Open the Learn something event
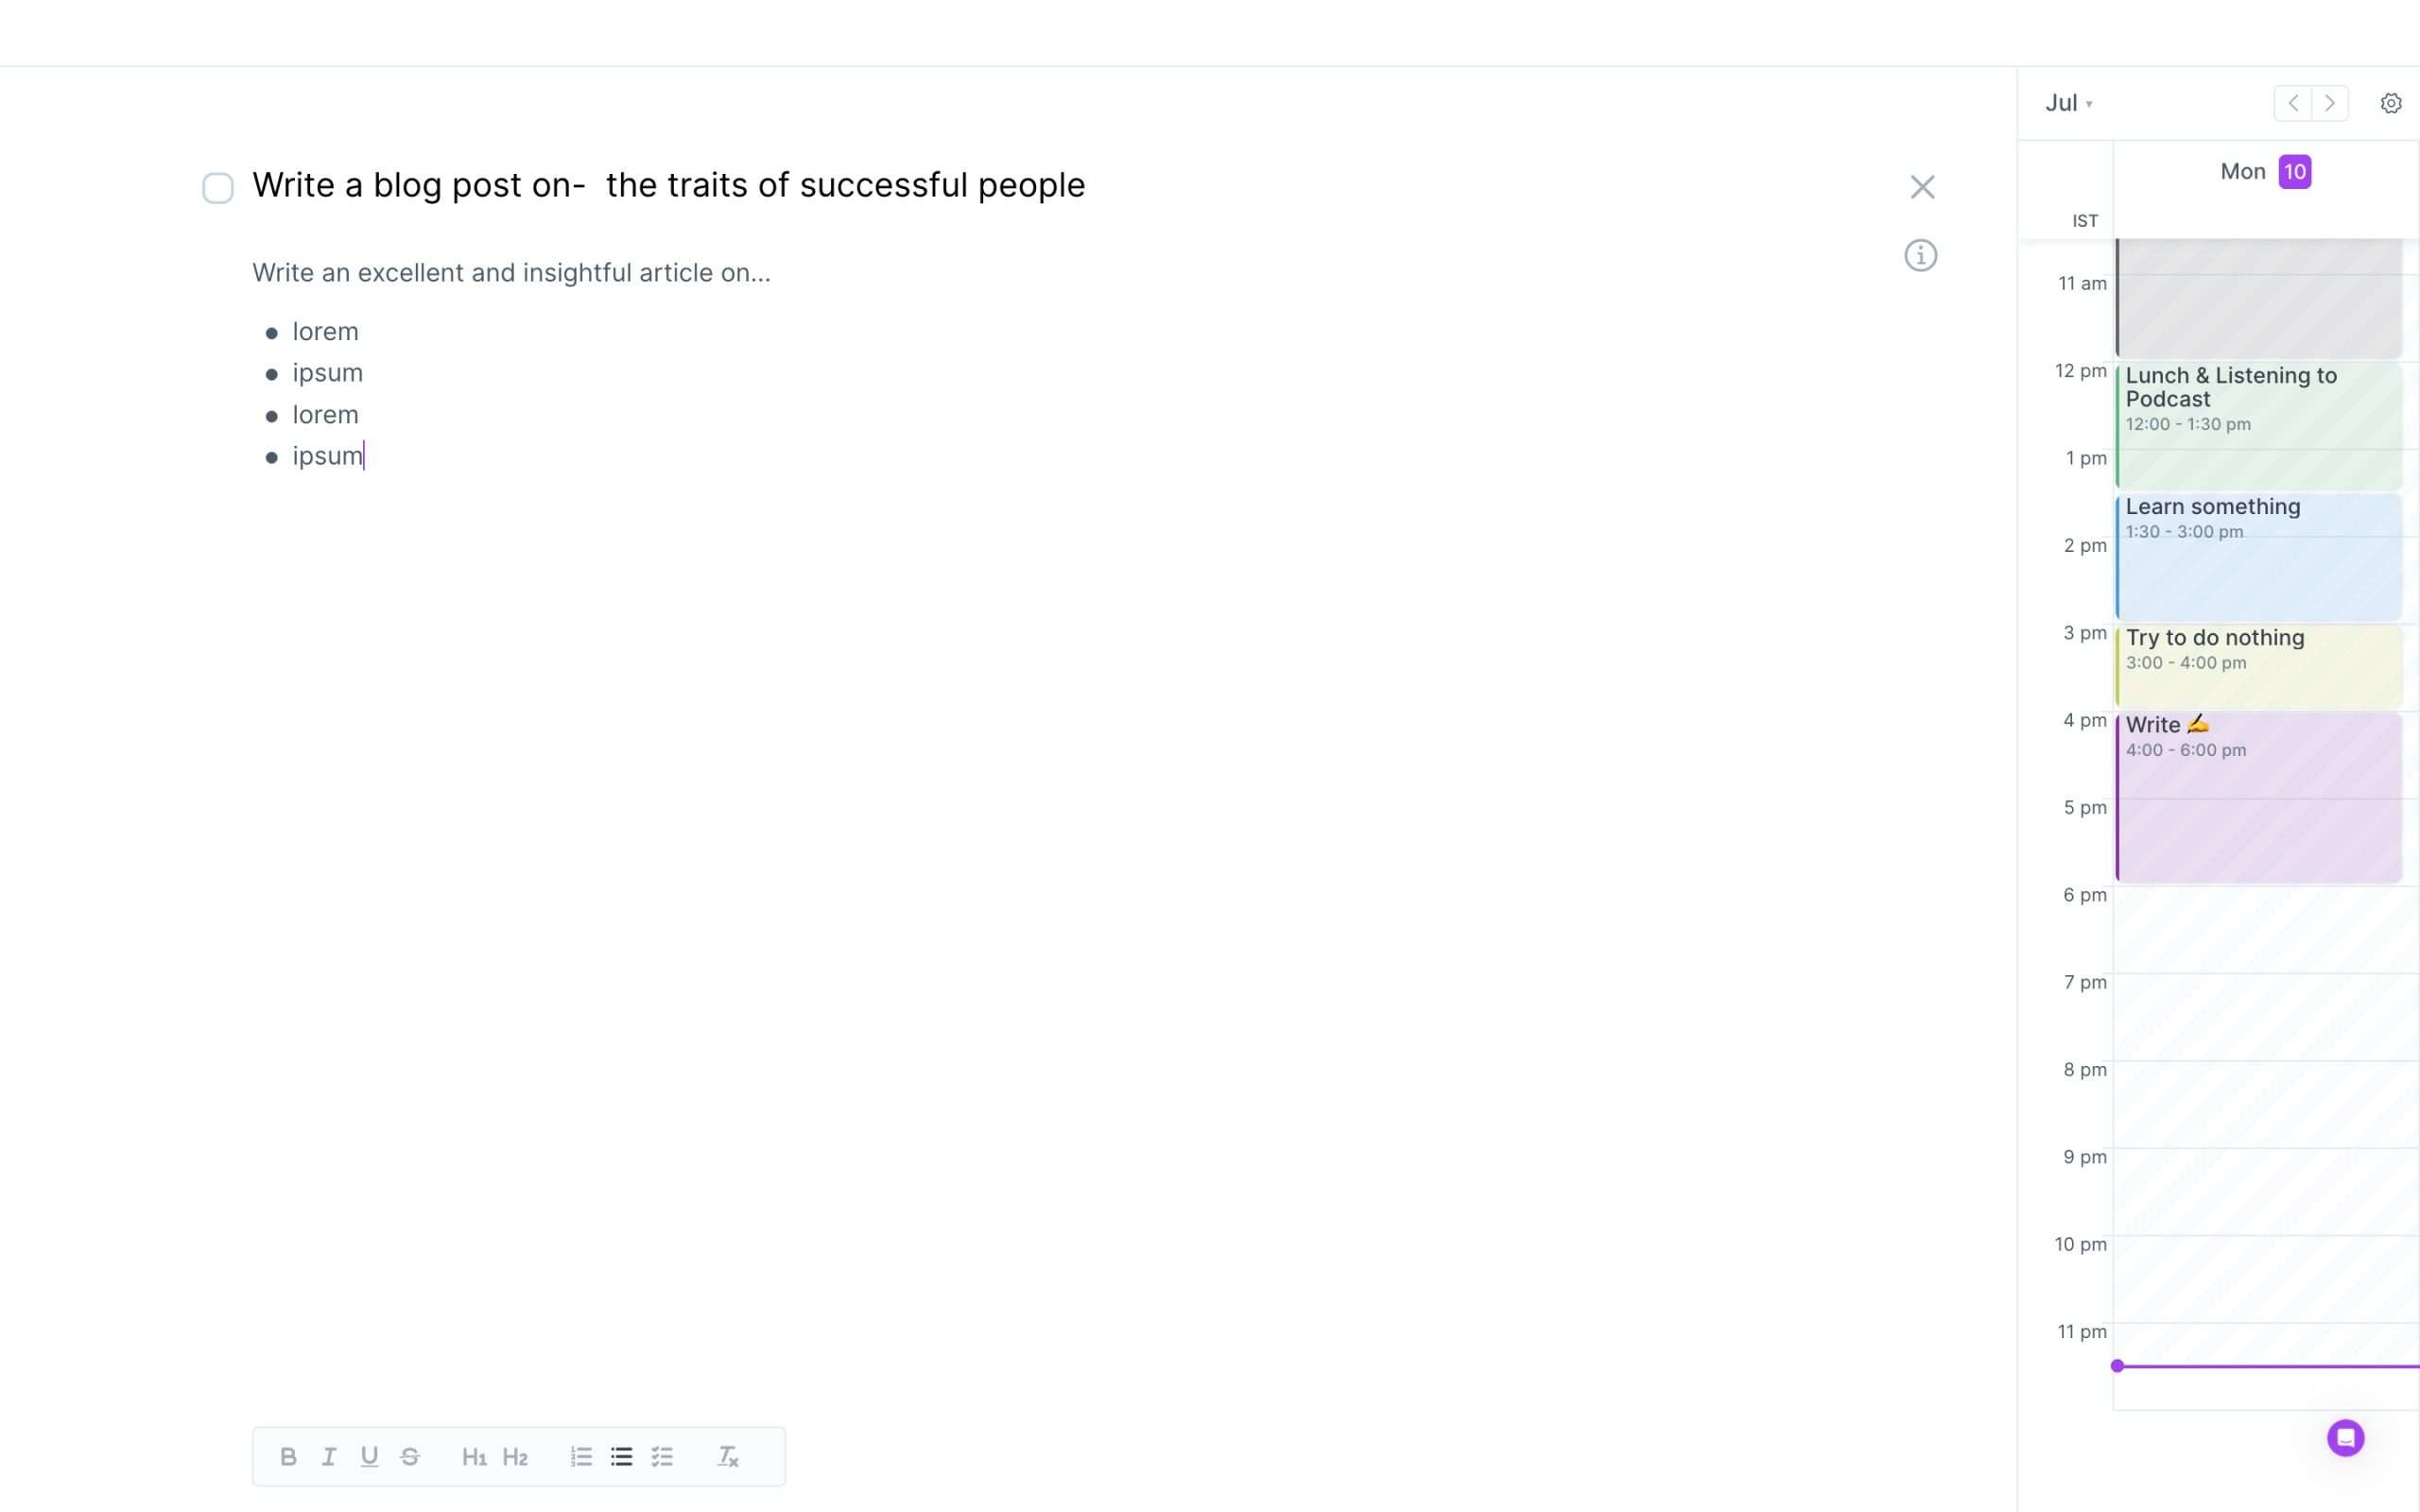Image resolution: width=2420 pixels, height=1512 pixels. tap(2259, 557)
